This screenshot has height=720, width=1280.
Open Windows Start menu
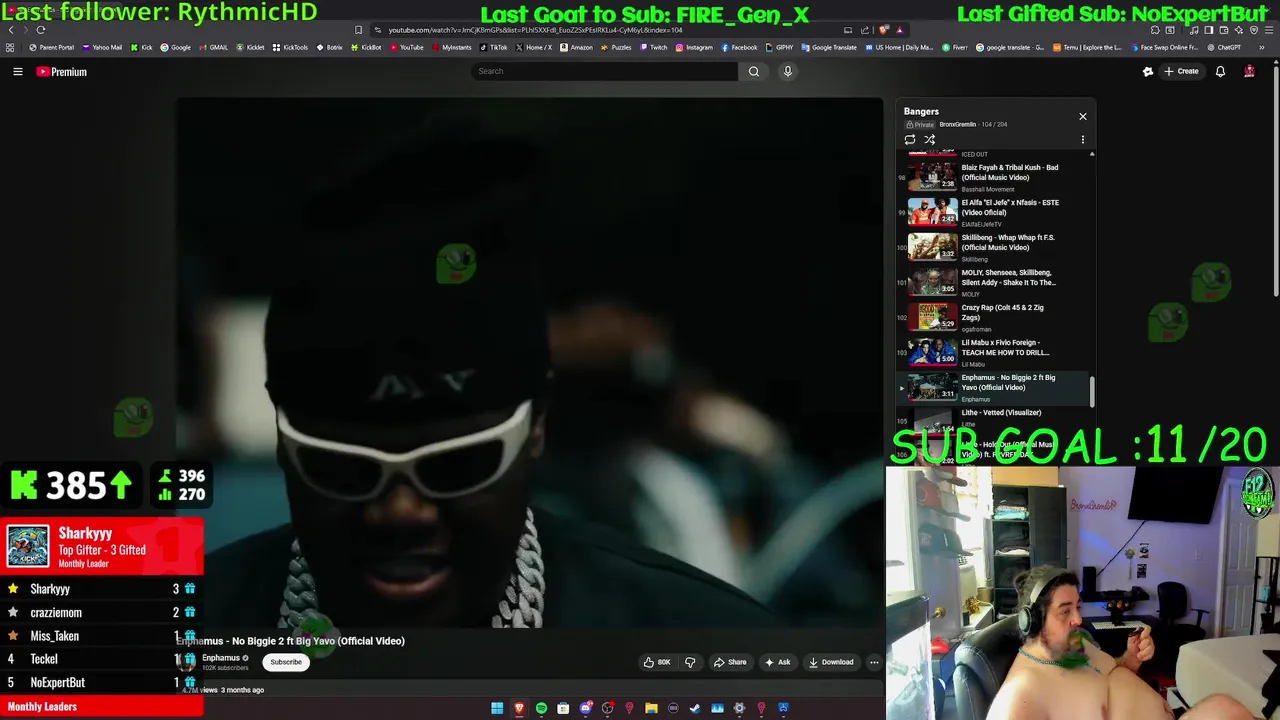point(497,708)
